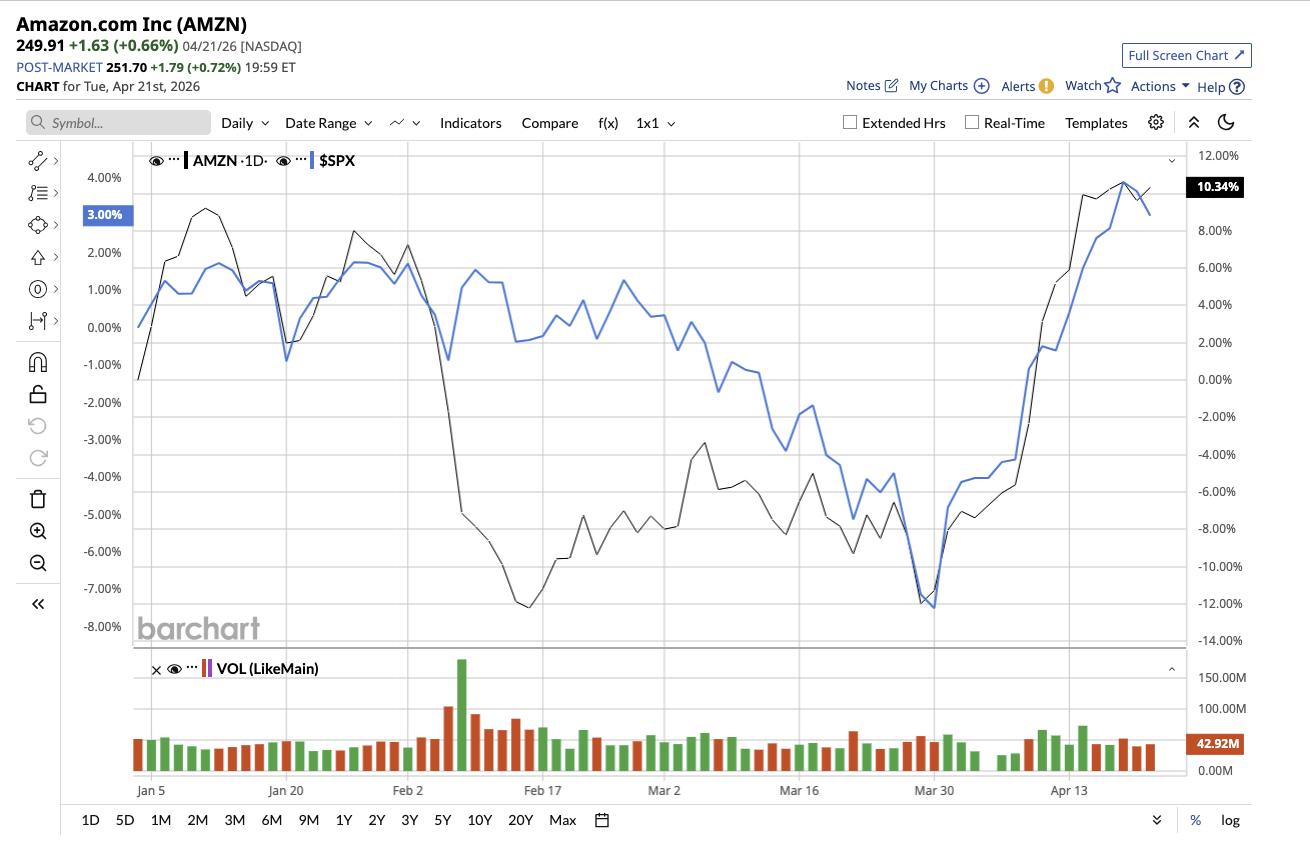Viewport: 1310px width, 858px height.
Task: Activate the measure tool icon
Action: pos(38,321)
